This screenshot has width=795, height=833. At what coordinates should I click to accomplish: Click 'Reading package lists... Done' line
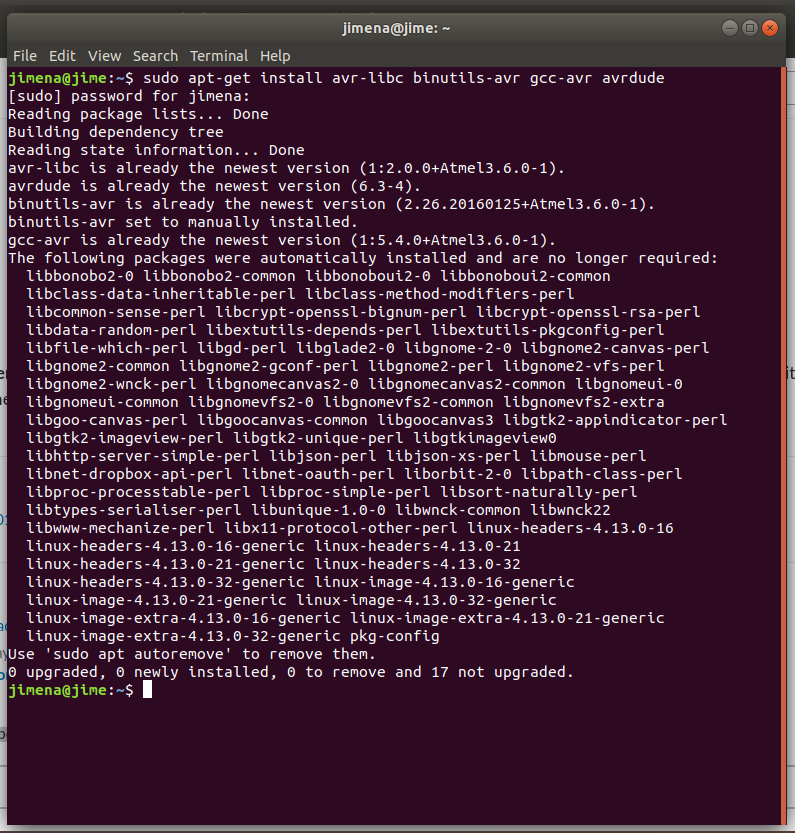[138, 114]
